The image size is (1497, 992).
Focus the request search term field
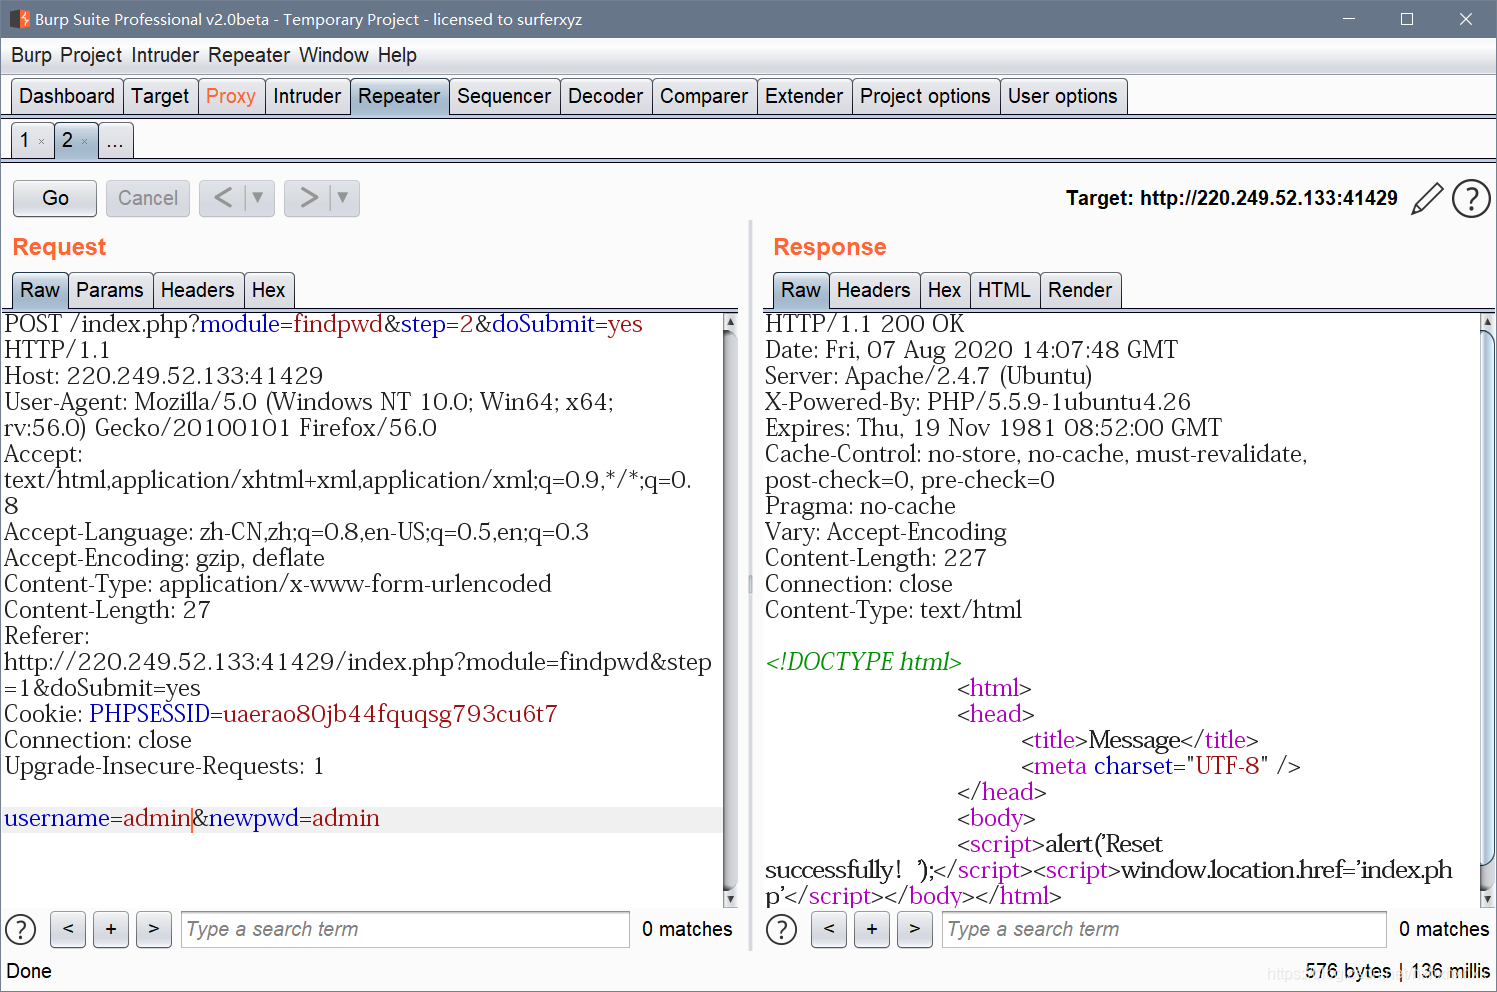pyautogui.click(x=405, y=929)
